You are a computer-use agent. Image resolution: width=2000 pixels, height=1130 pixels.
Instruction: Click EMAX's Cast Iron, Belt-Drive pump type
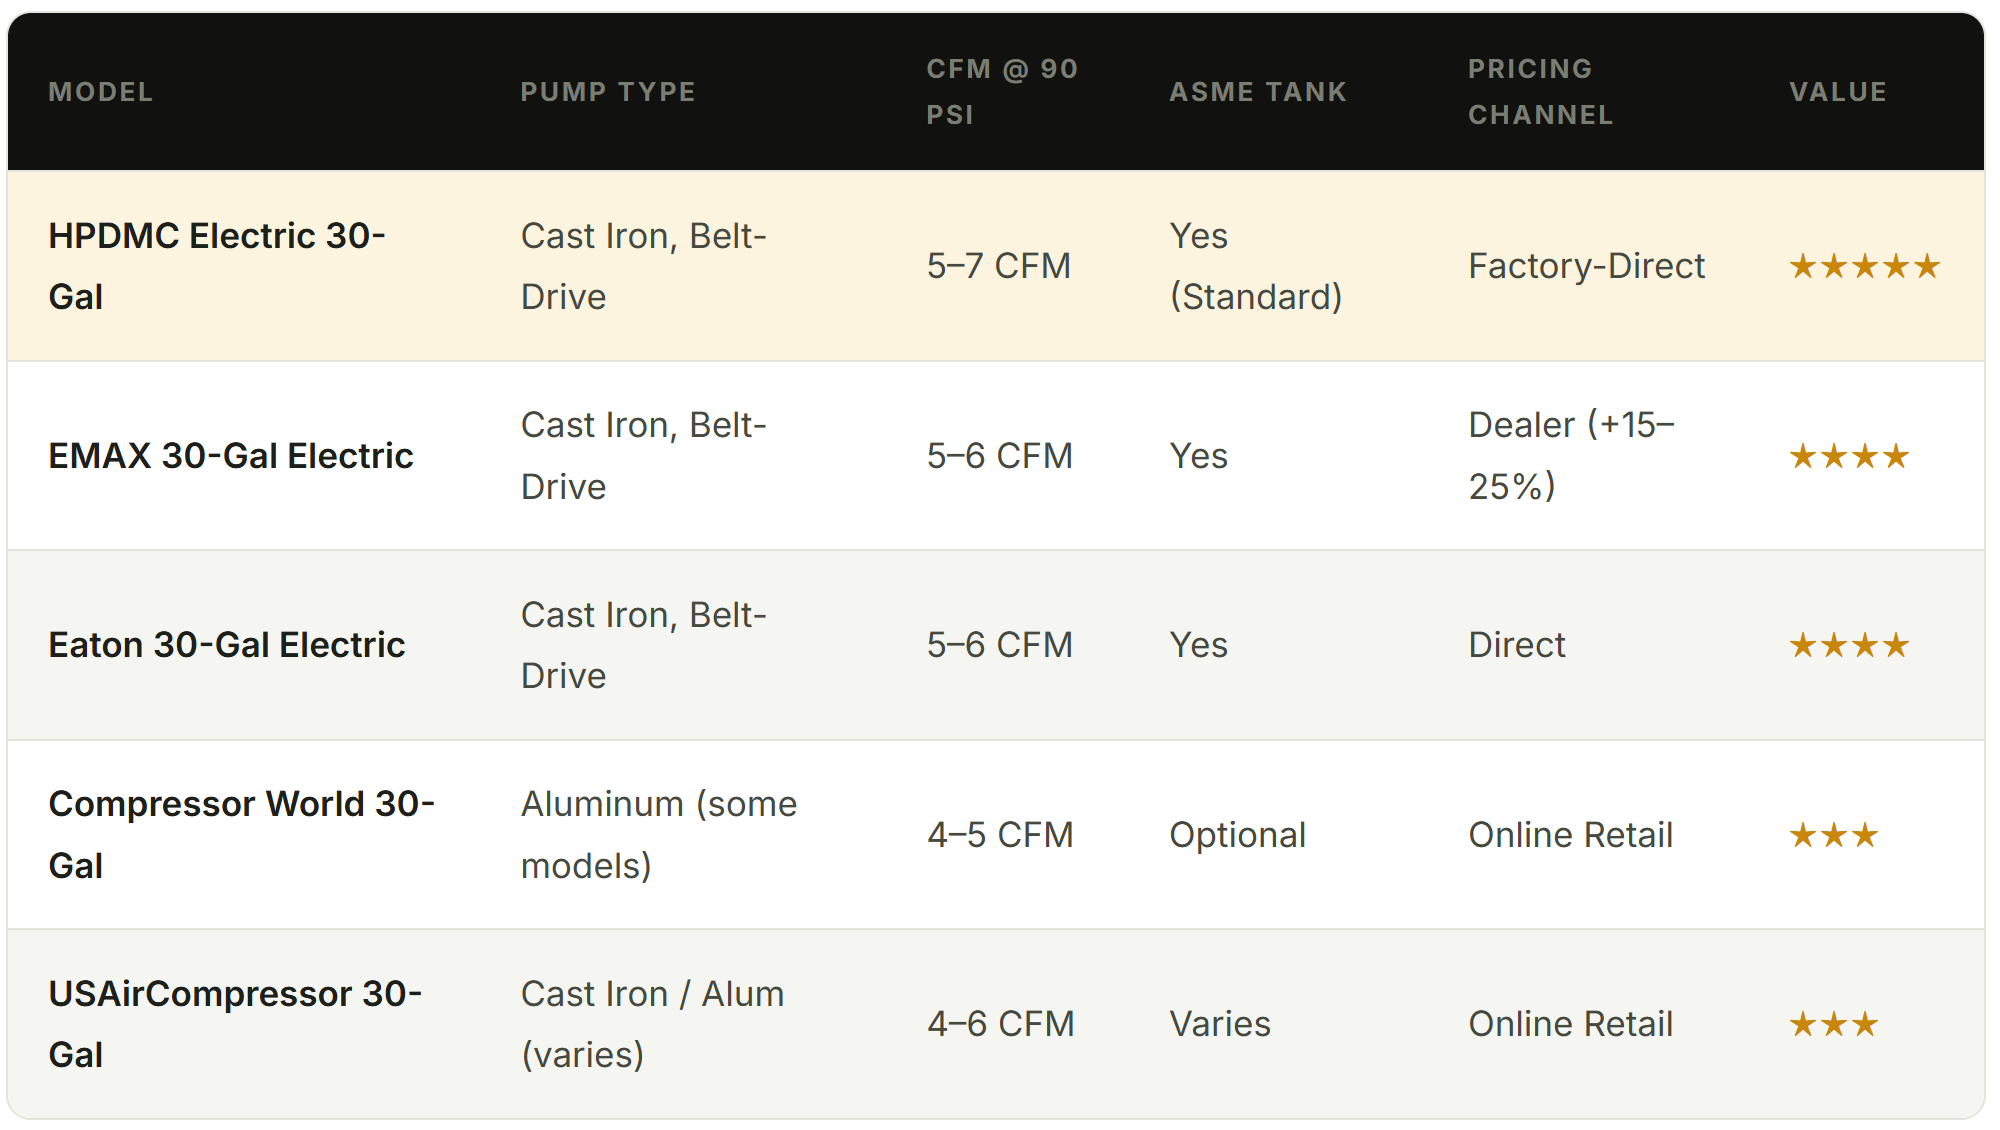point(644,456)
